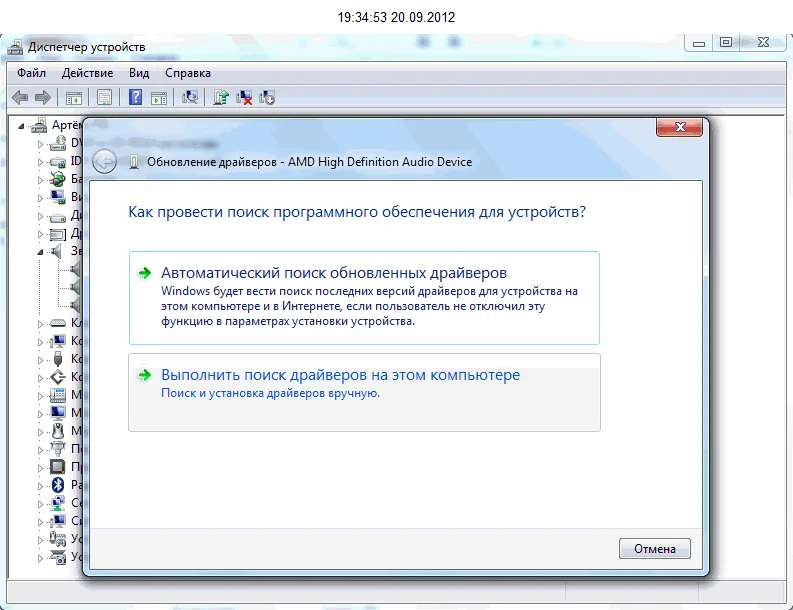The height and width of the screenshot is (610, 793).
Task: Select the green battery icon in the tree
Action: tap(58, 179)
